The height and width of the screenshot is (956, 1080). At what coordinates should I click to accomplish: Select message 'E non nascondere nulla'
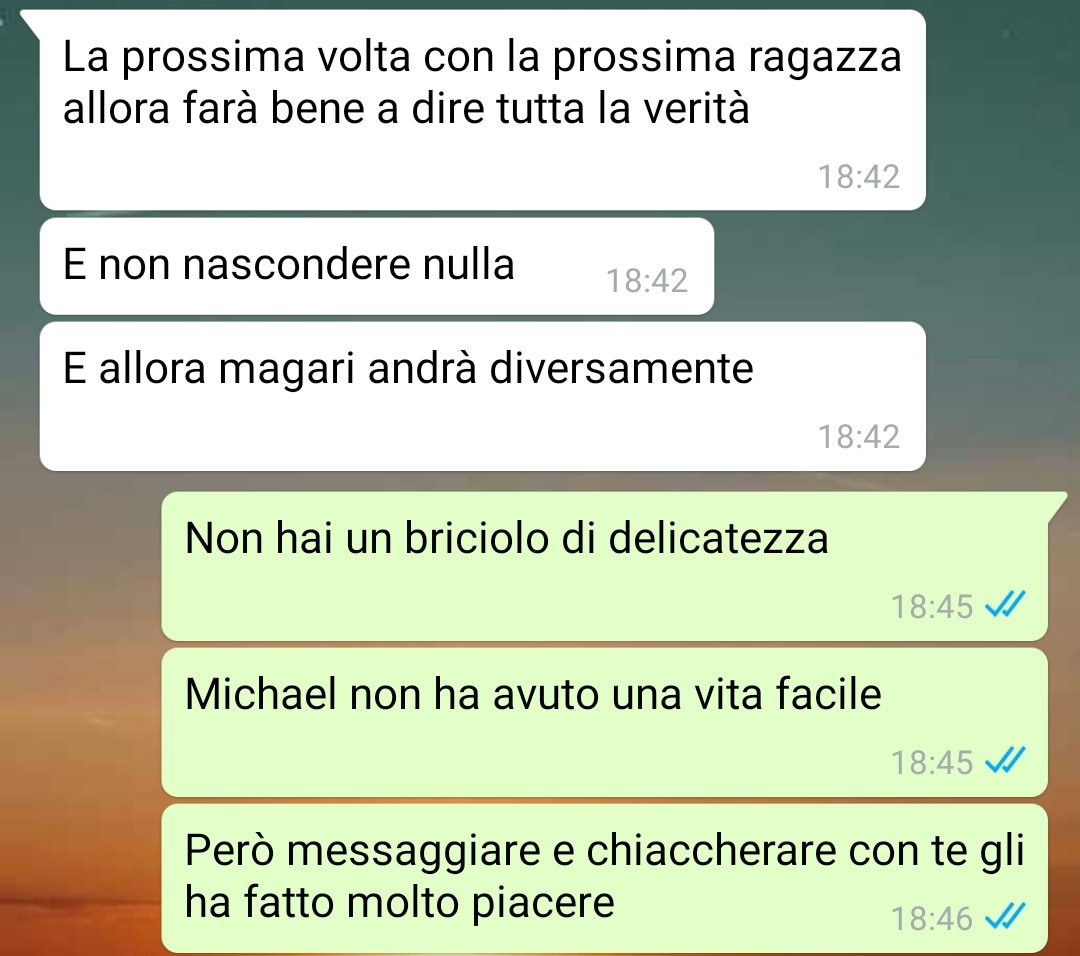tap(377, 267)
